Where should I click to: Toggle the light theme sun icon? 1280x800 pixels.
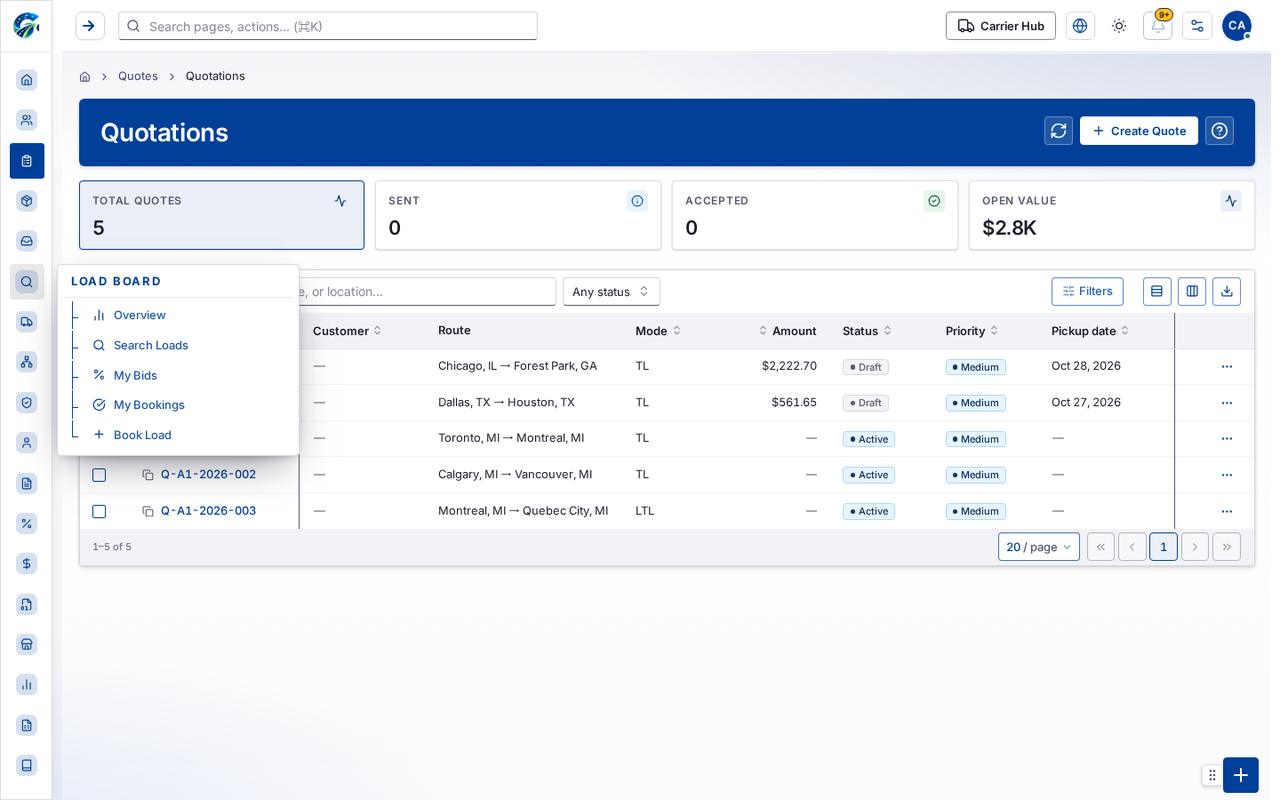click(1119, 26)
